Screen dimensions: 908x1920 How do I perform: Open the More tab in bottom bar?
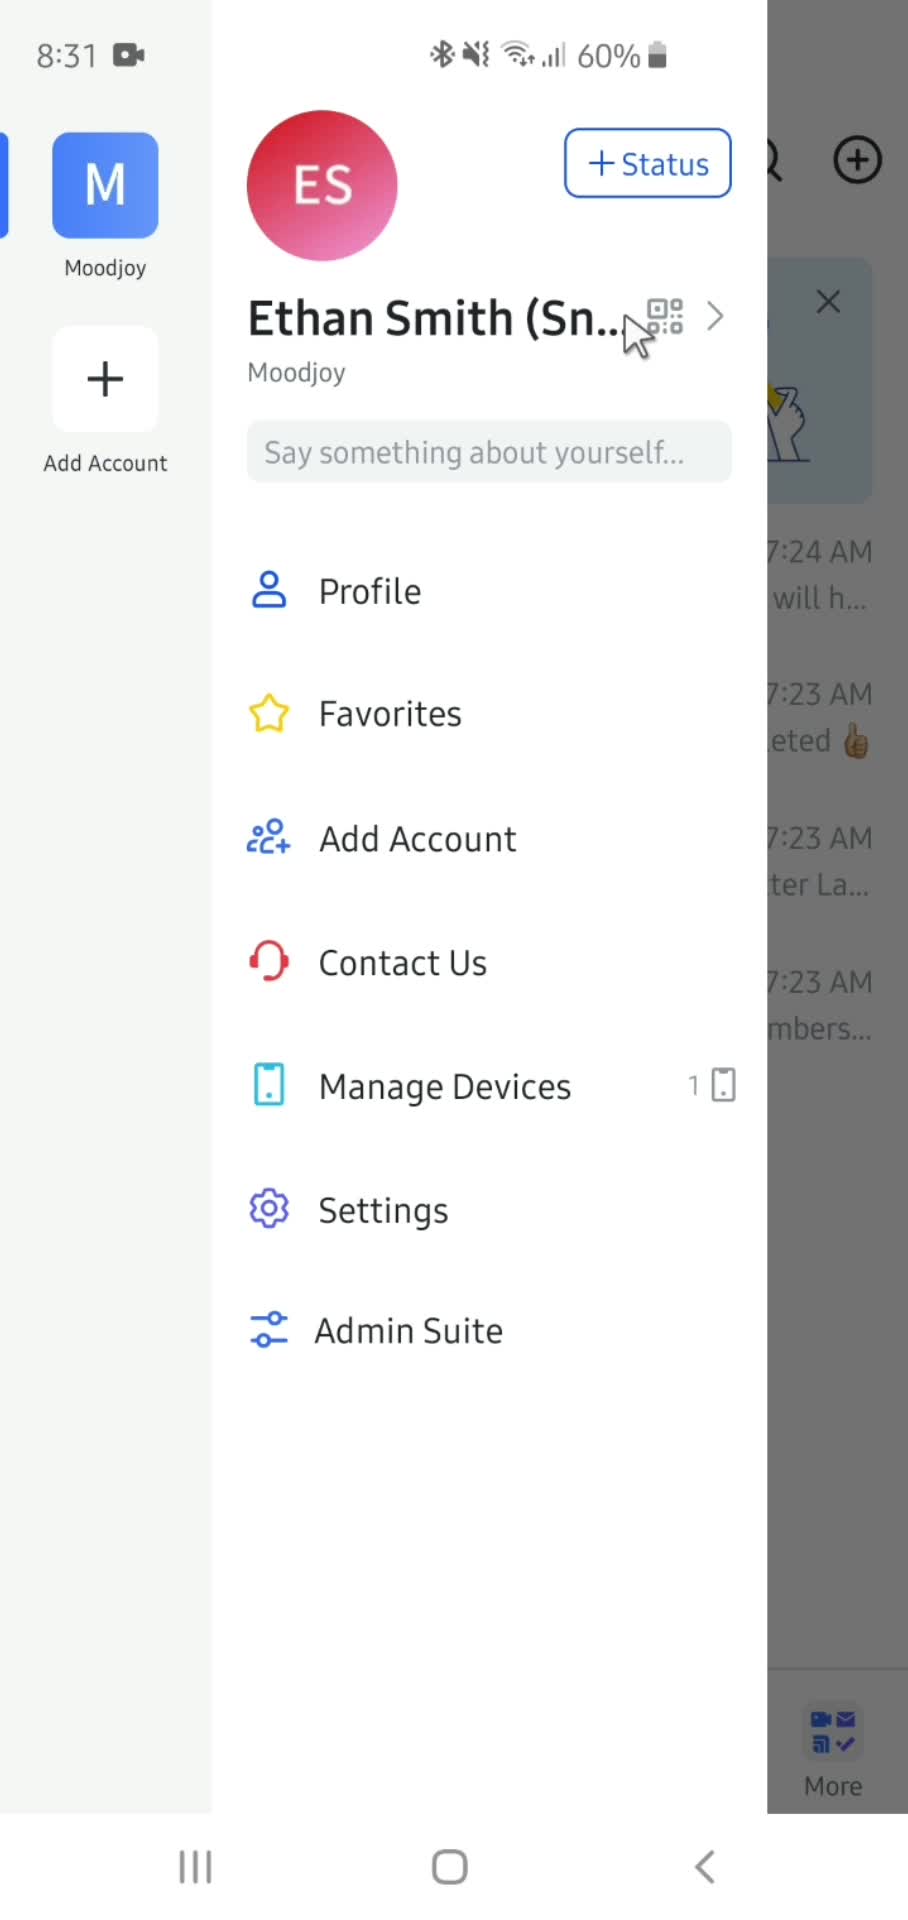click(833, 1751)
